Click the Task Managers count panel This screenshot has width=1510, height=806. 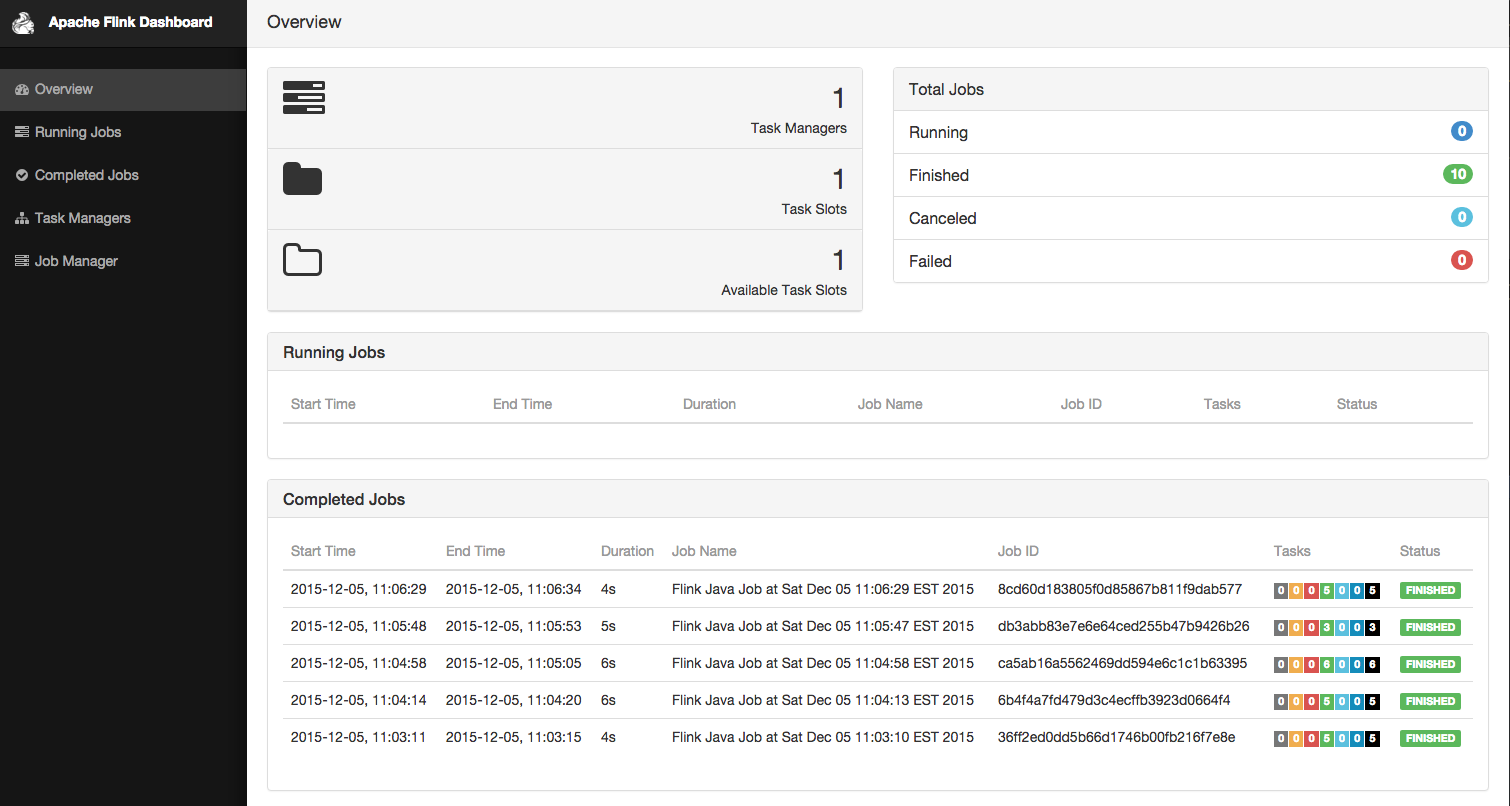click(565, 108)
